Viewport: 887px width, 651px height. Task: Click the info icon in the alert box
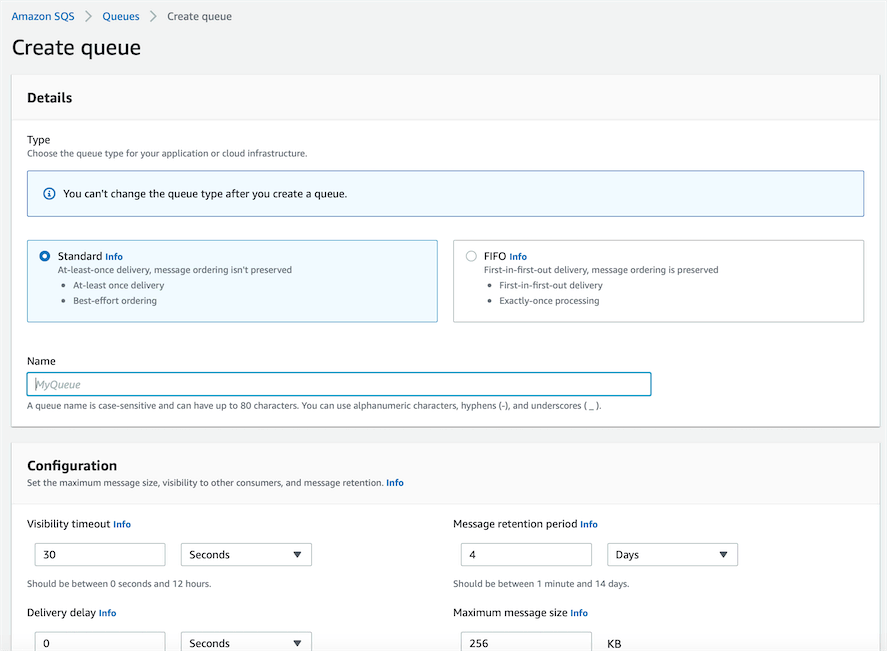[49, 194]
